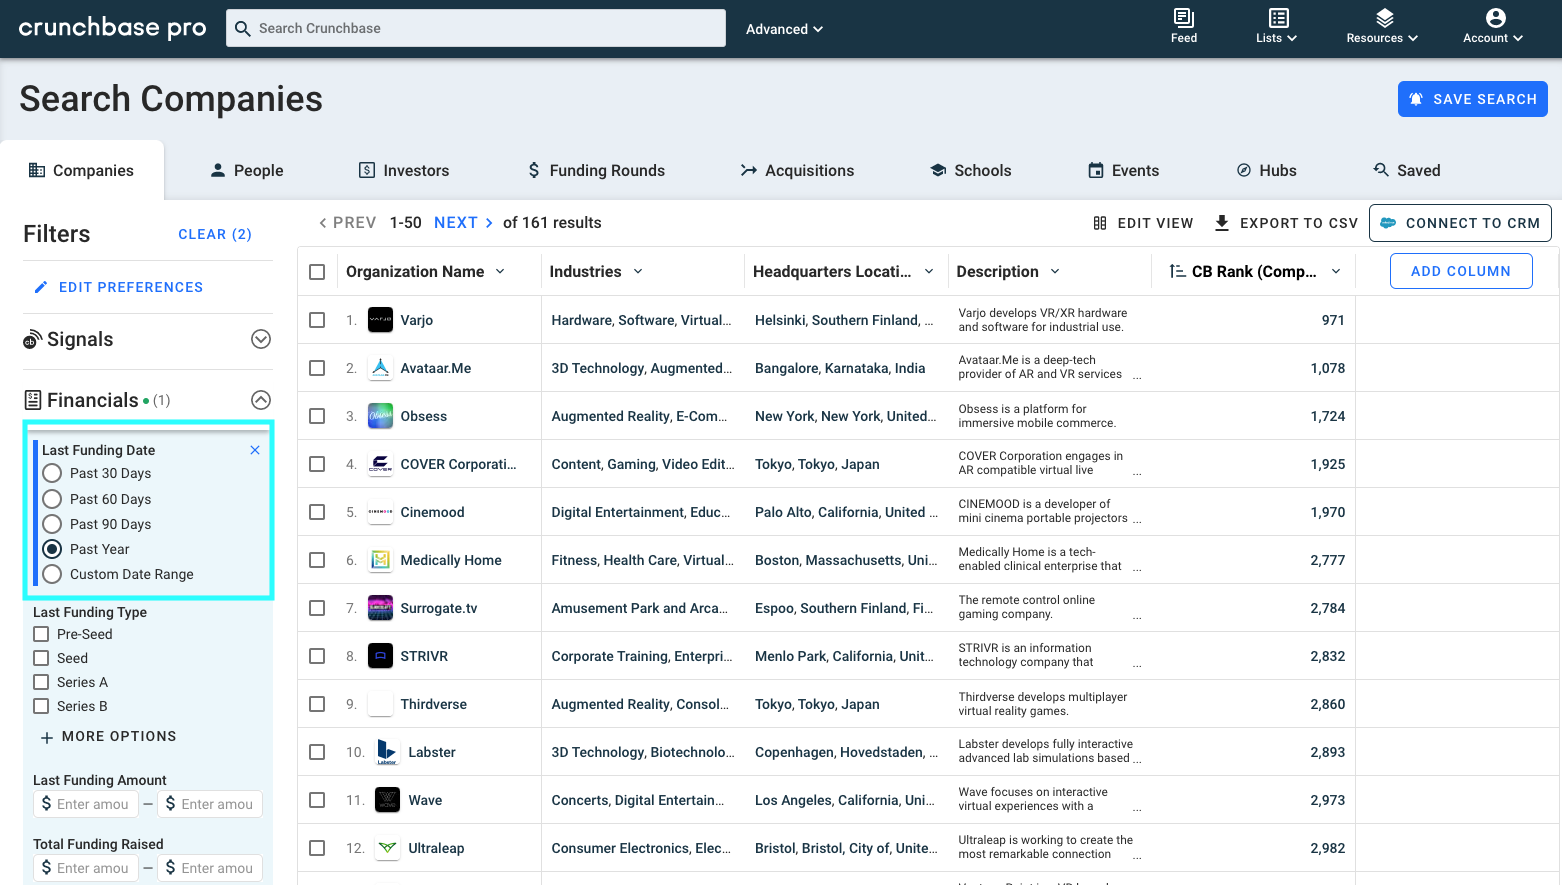Open Headquarters Location column dropdown

coord(929,272)
